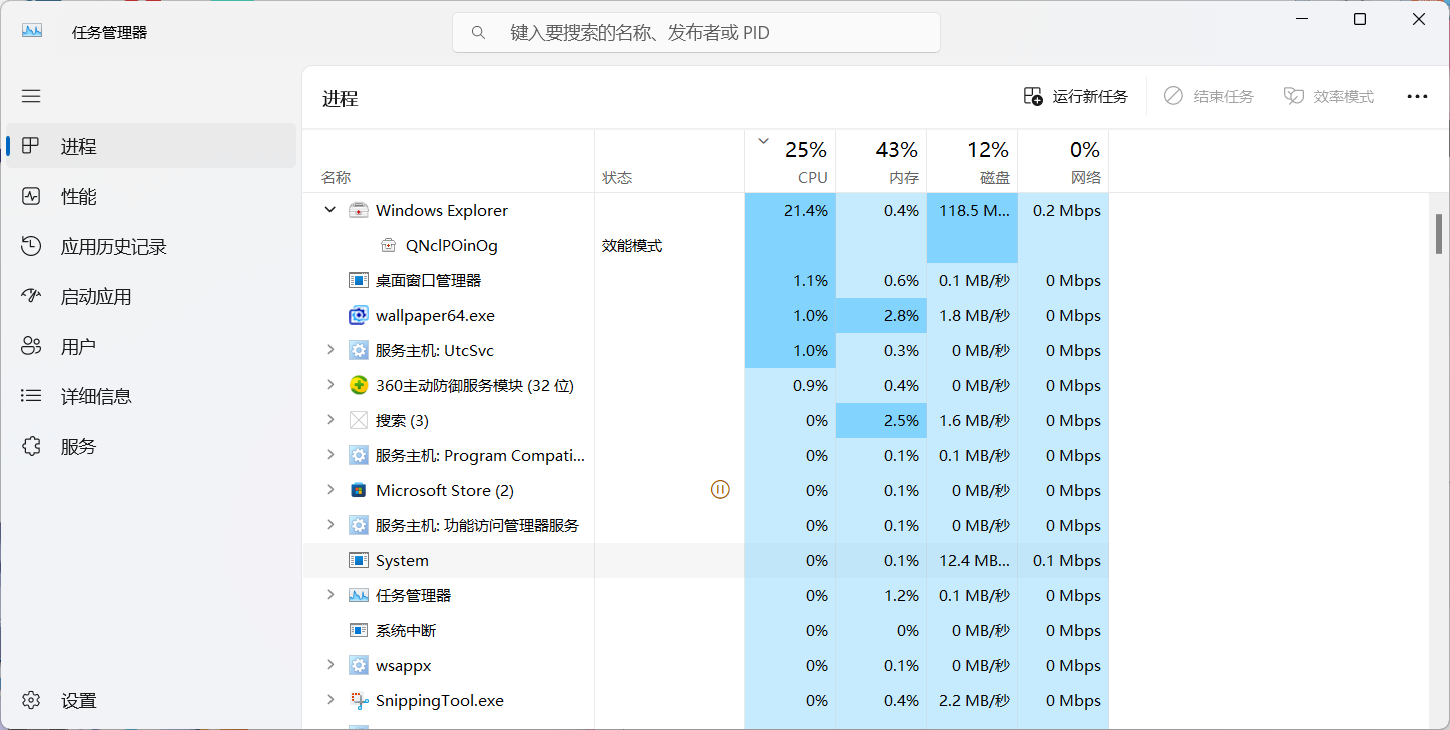This screenshot has width=1450, height=730.
Task: Click the Performance (性能) sidebar icon
Action: click(x=31, y=196)
